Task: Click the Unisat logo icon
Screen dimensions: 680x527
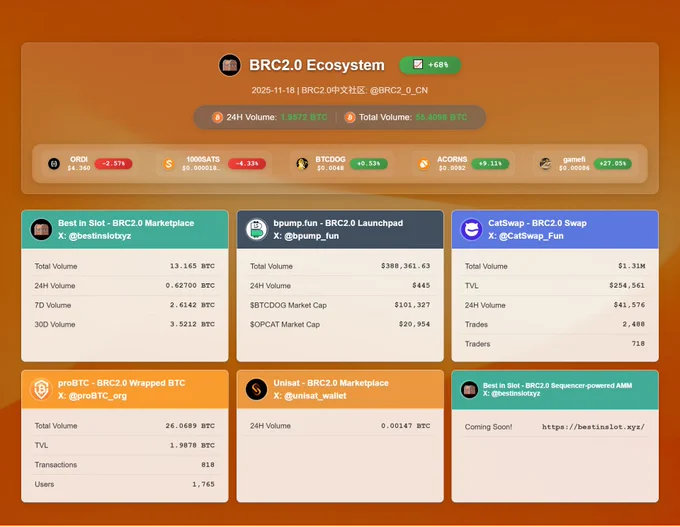Action: click(x=256, y=389)
